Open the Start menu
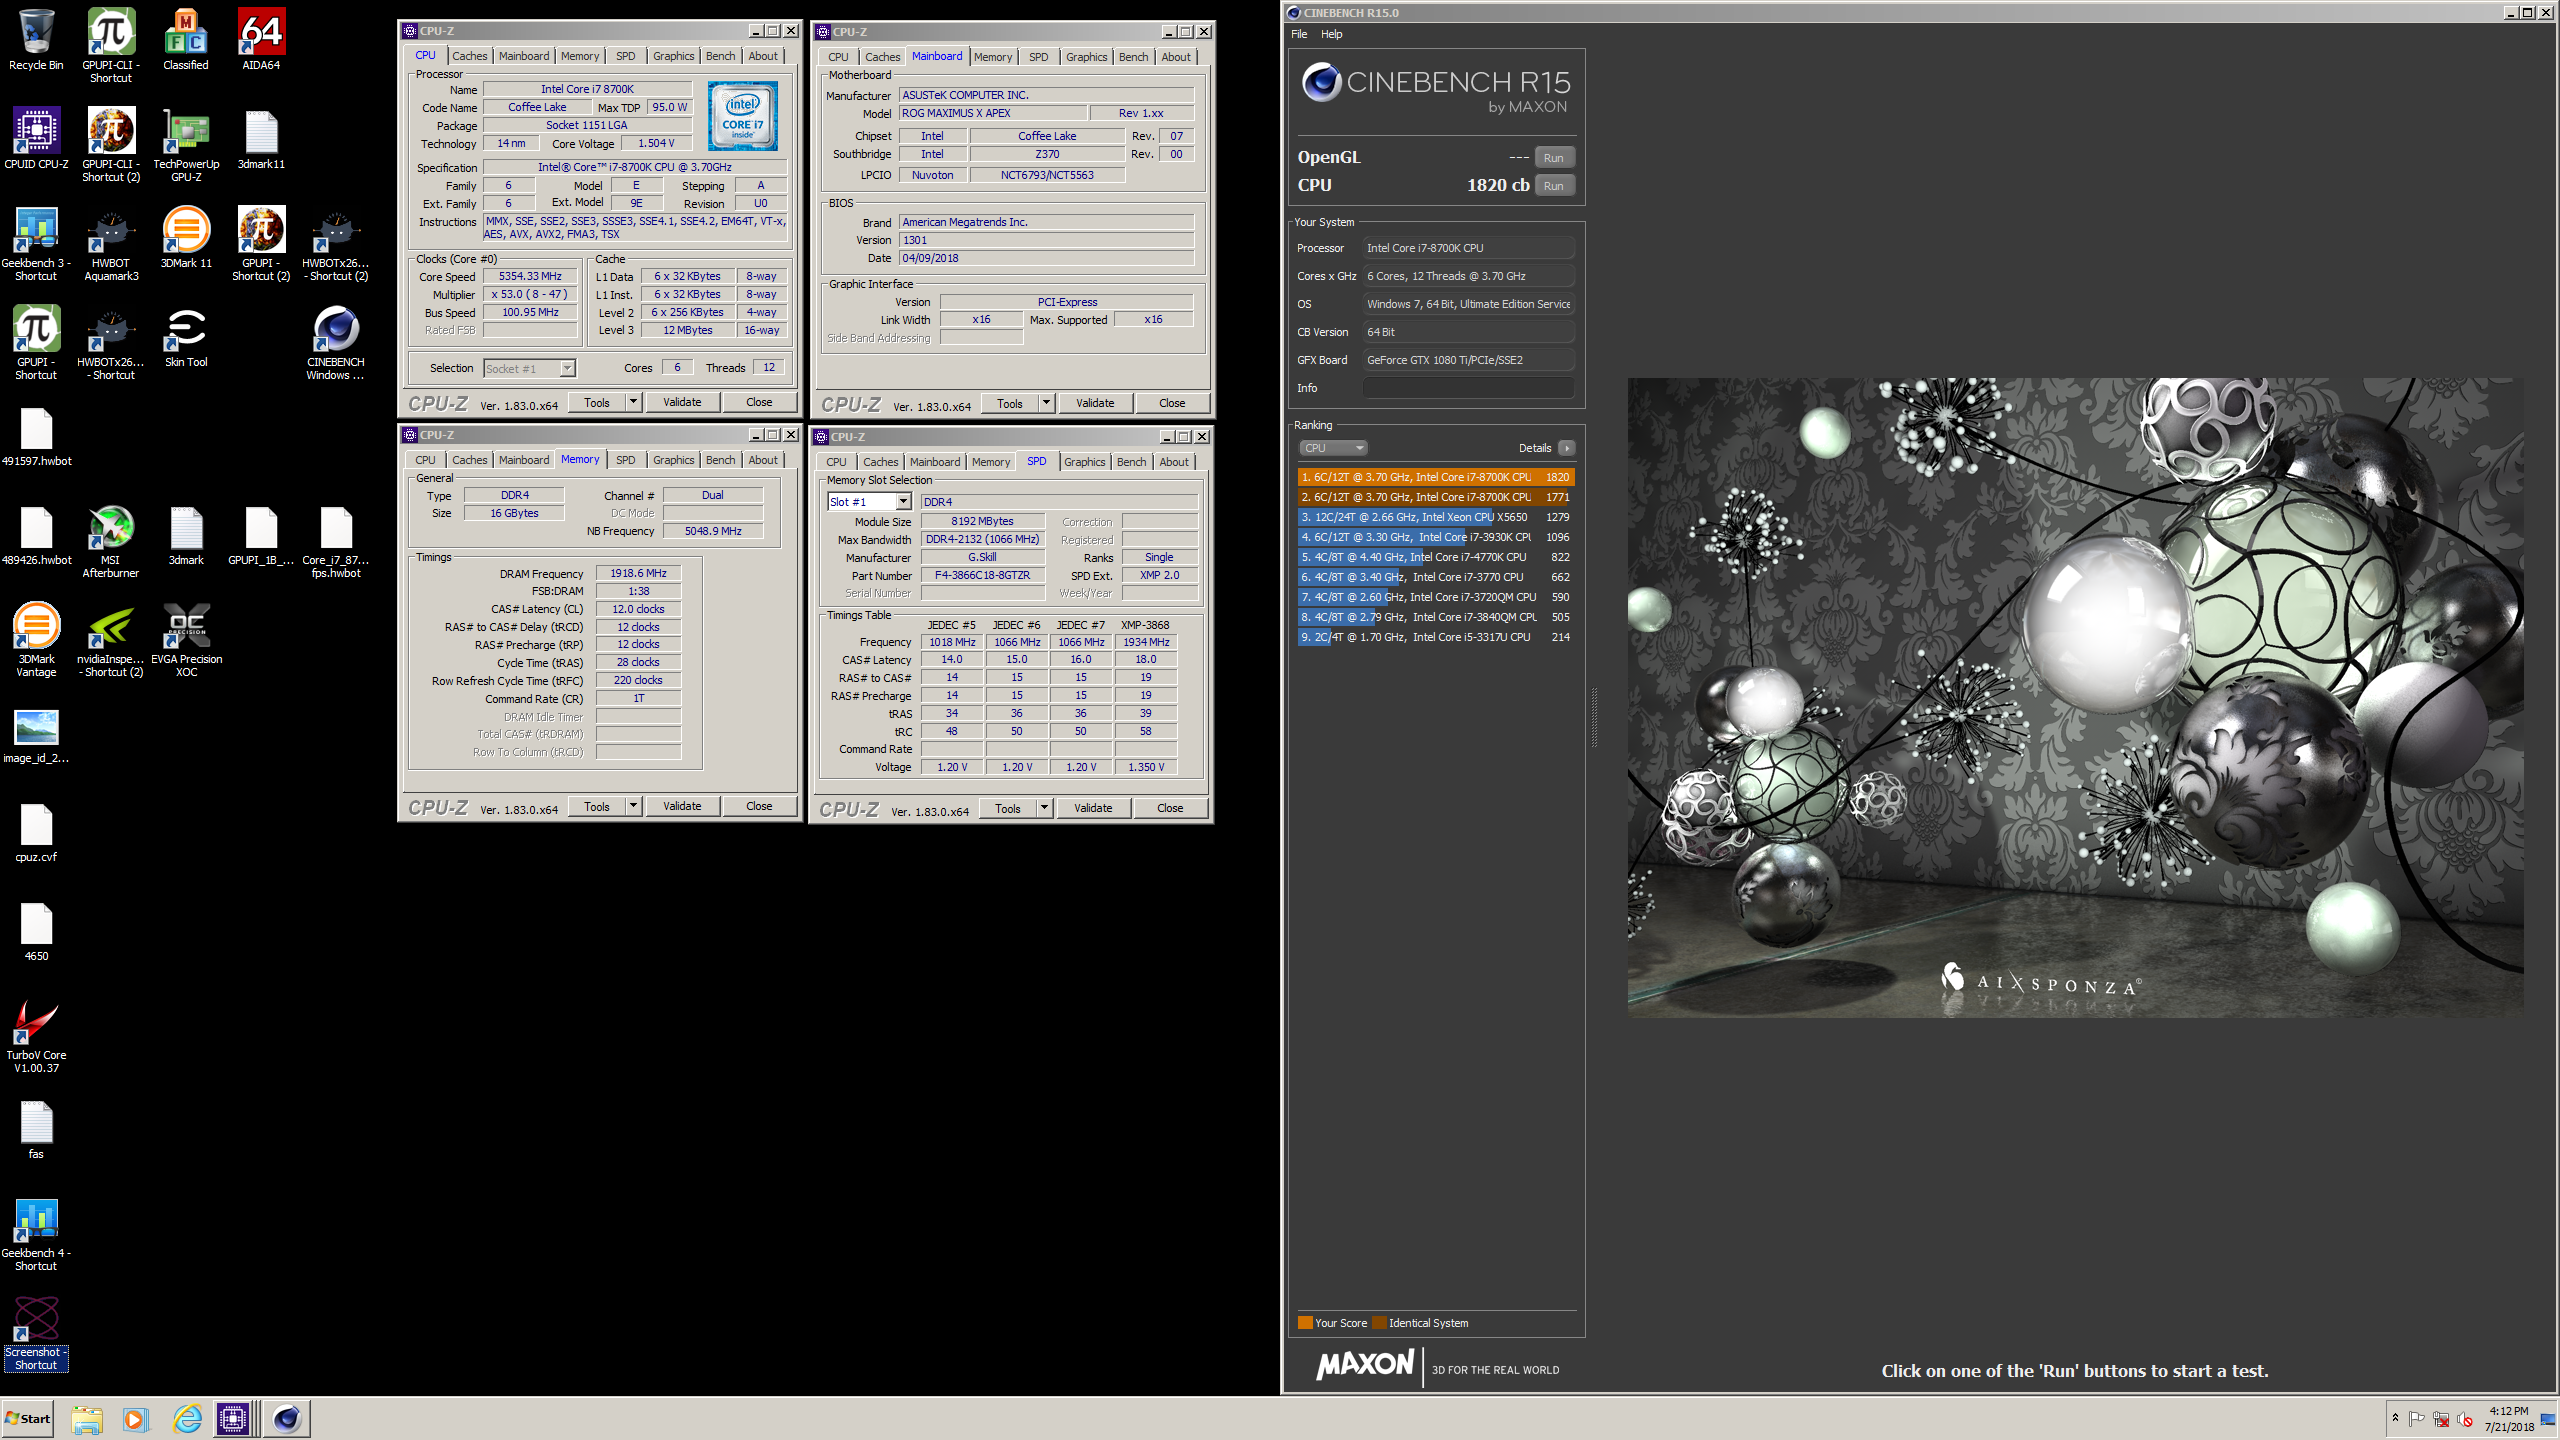Viewport: 2560px width, 1440px height. pos(28,1419)
